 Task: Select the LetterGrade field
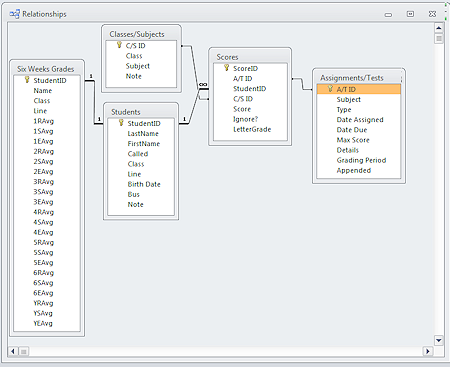[252, 129]
